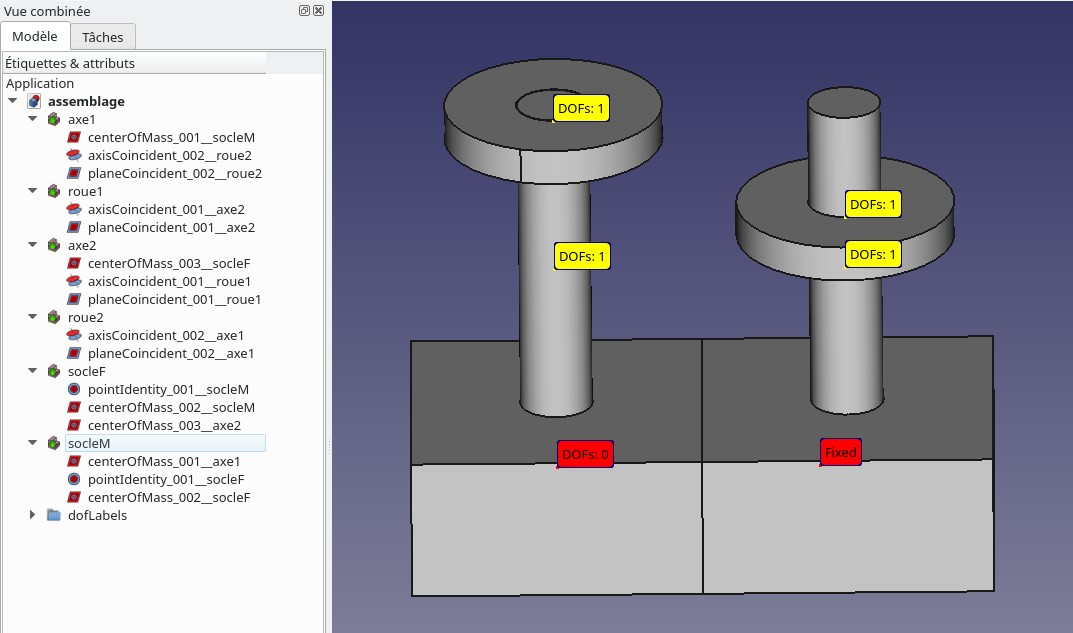Click the centerOfMass_003__axe2 constraint icon

[74, 426]
